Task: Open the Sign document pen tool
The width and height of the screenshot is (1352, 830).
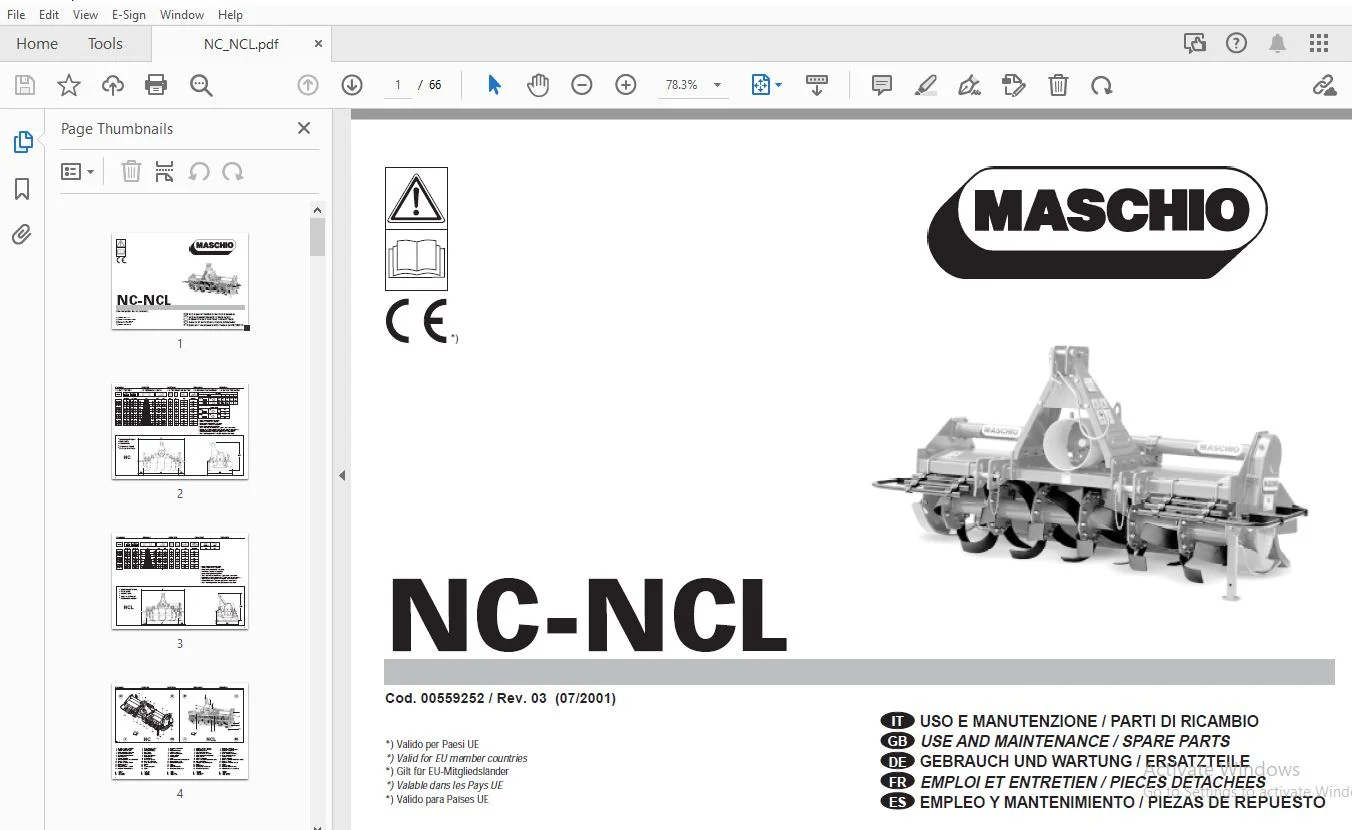Action: point(969,86)
